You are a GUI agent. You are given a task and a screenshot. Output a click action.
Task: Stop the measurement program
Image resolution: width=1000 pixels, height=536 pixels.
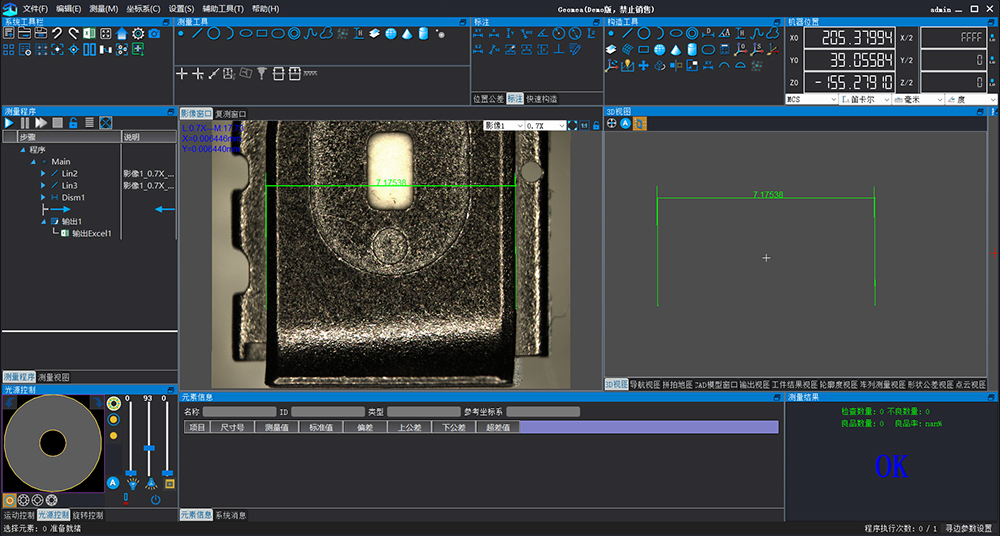(x=57, y=123)
